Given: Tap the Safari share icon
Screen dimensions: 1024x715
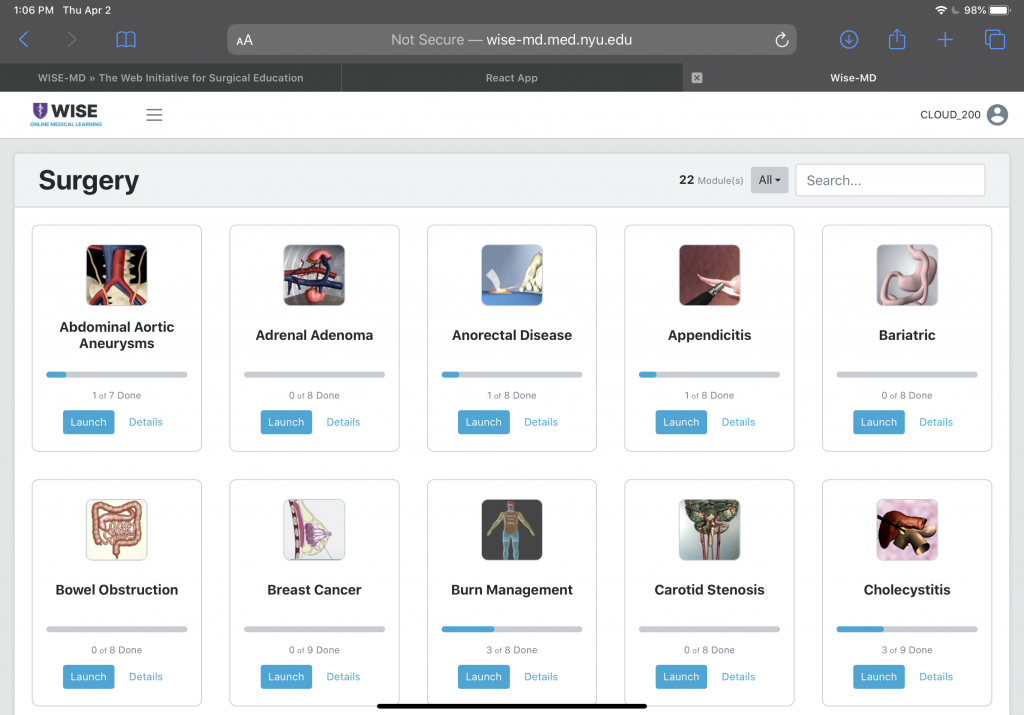Looking at the screenshot, I should coord(897,40).
